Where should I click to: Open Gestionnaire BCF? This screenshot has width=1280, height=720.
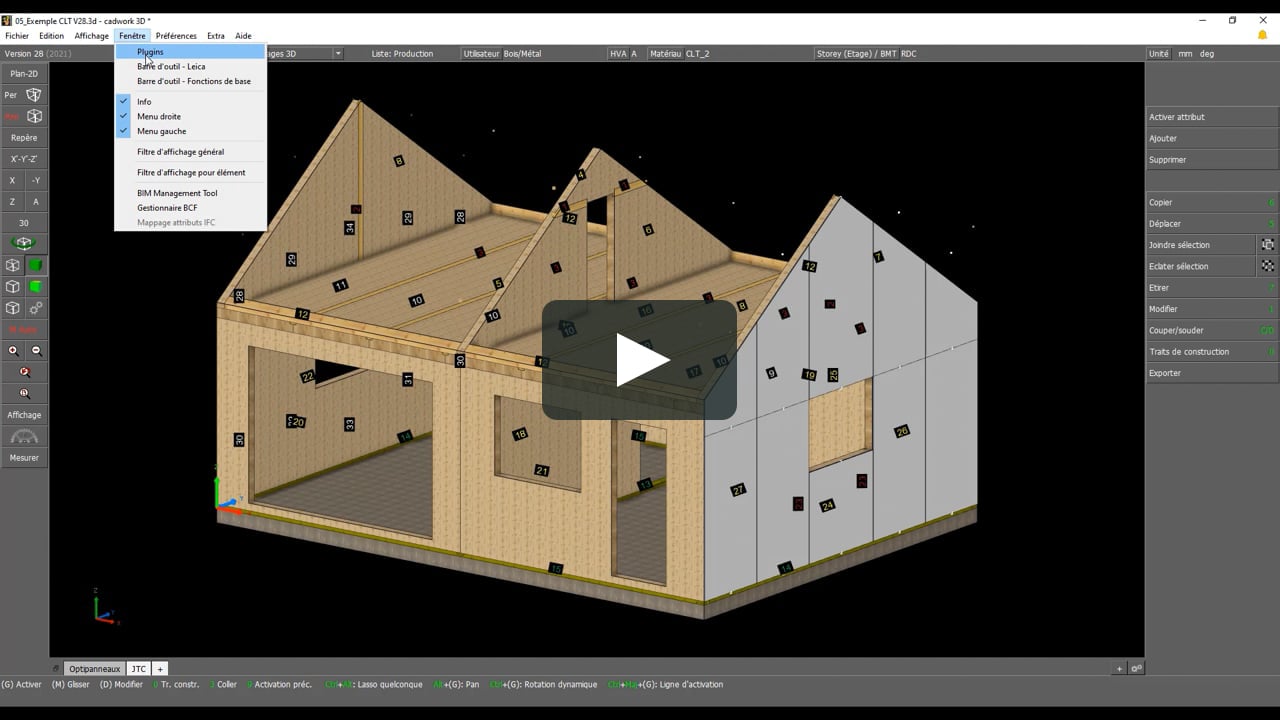coord(191,208)
